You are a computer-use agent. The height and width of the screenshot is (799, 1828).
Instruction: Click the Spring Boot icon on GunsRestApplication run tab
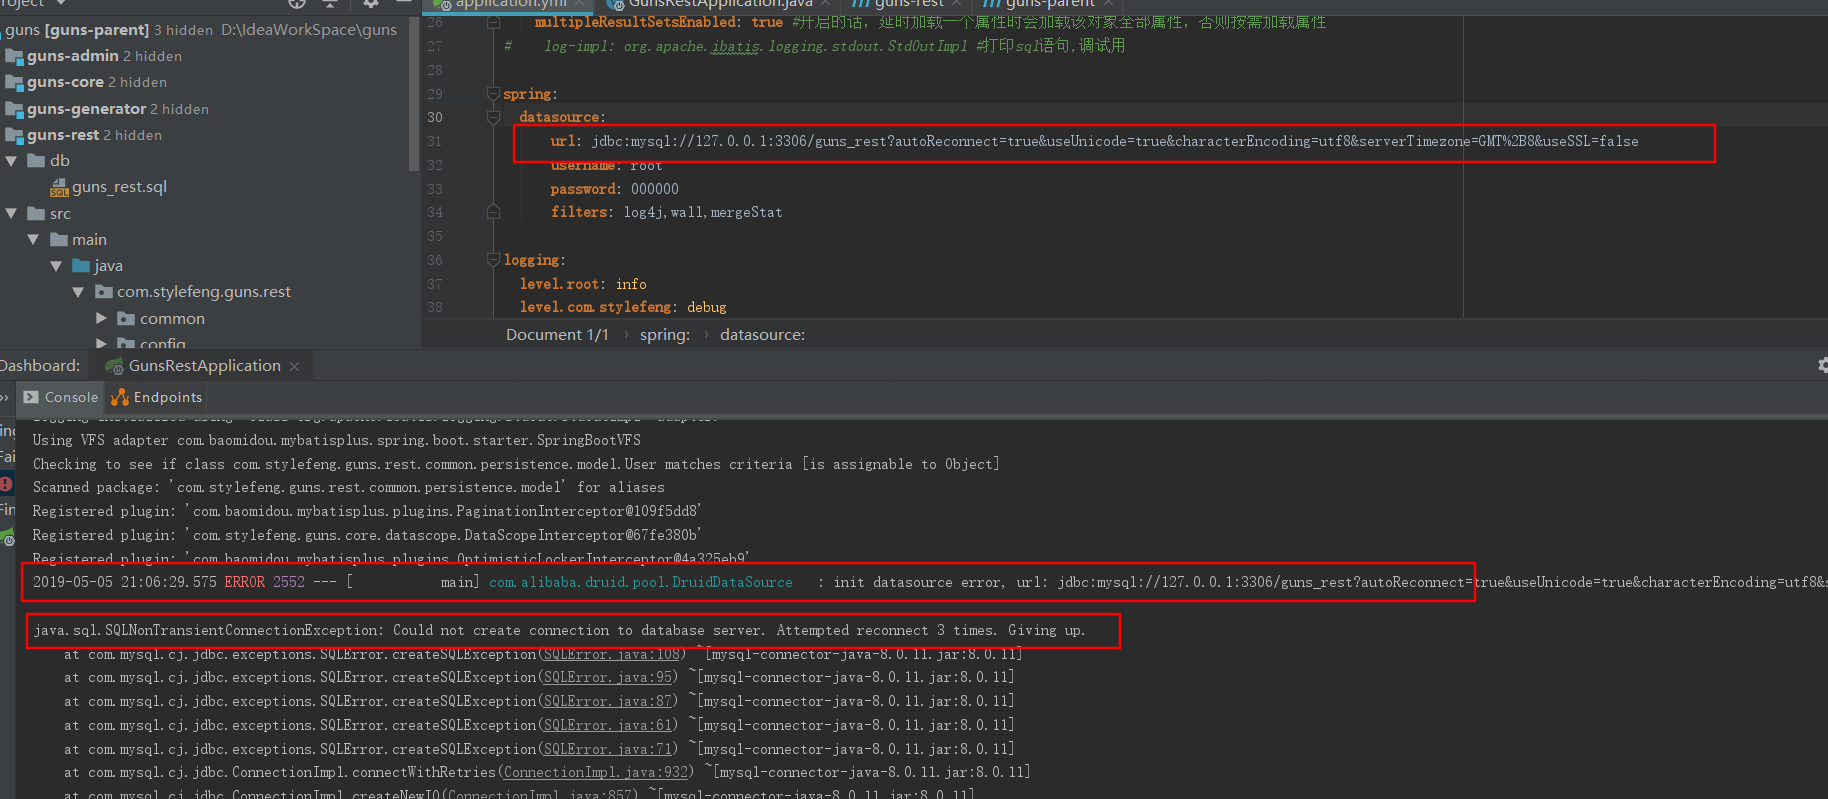[x=115, y=366]
